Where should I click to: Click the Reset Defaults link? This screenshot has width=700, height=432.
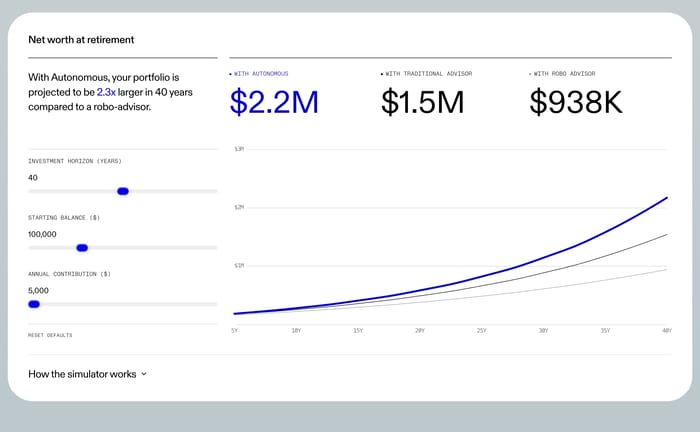(50, 335)
